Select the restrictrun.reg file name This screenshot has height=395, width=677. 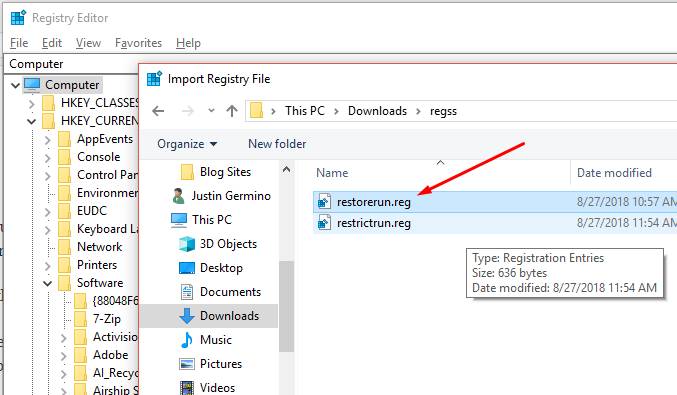[x=374, y=223]
